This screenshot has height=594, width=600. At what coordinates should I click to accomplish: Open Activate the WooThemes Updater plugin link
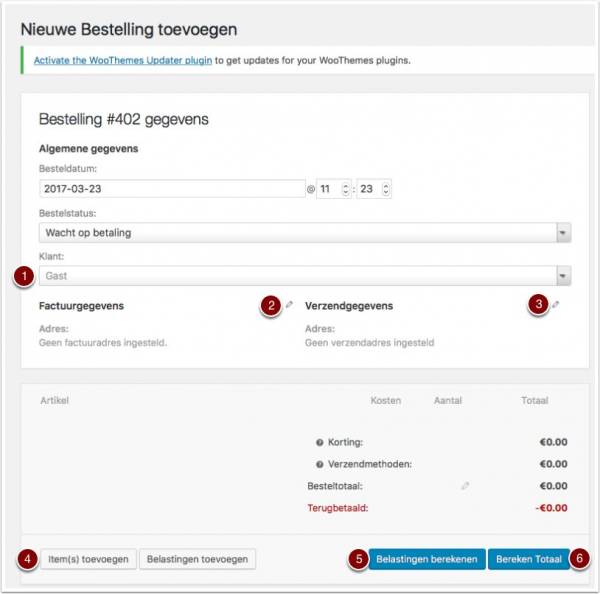123,60
